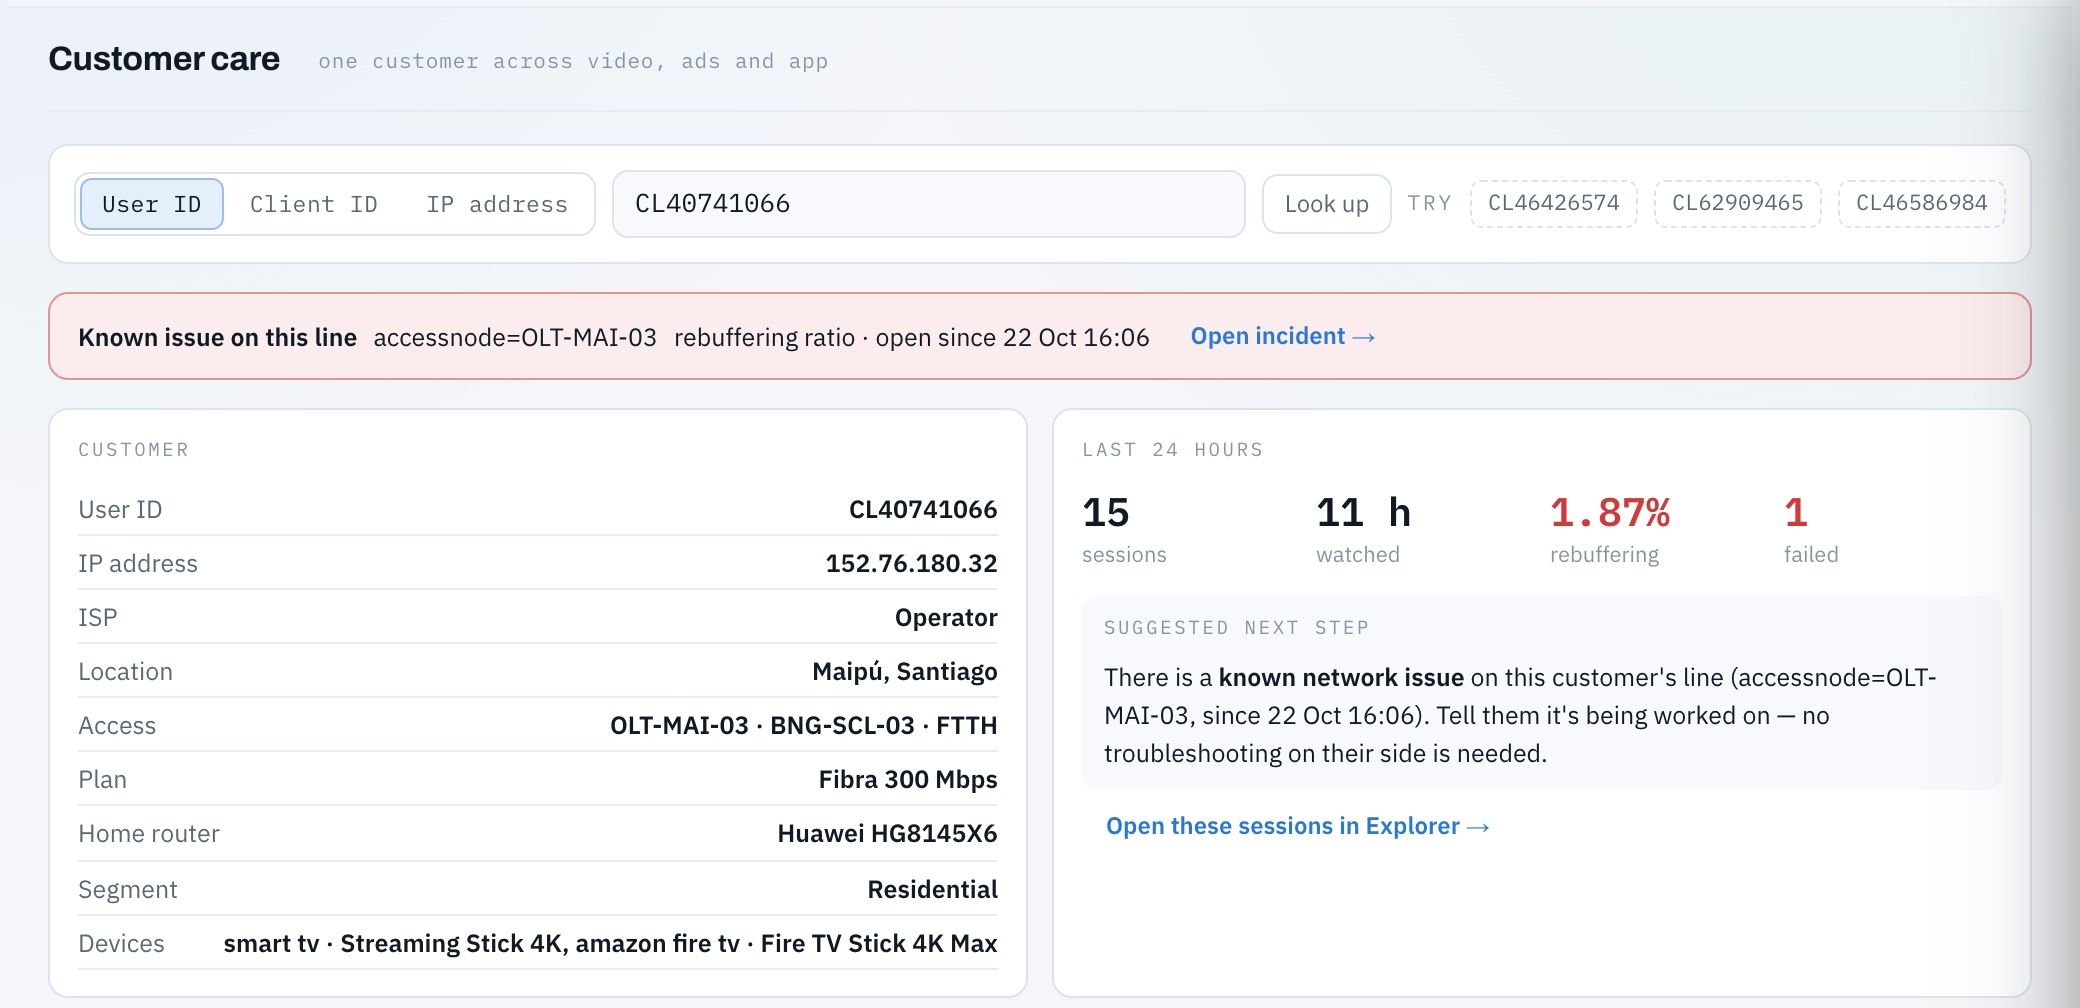Click the Look up button
The height and width of the screenshot is (1008, 2080).
(1326, 204)
